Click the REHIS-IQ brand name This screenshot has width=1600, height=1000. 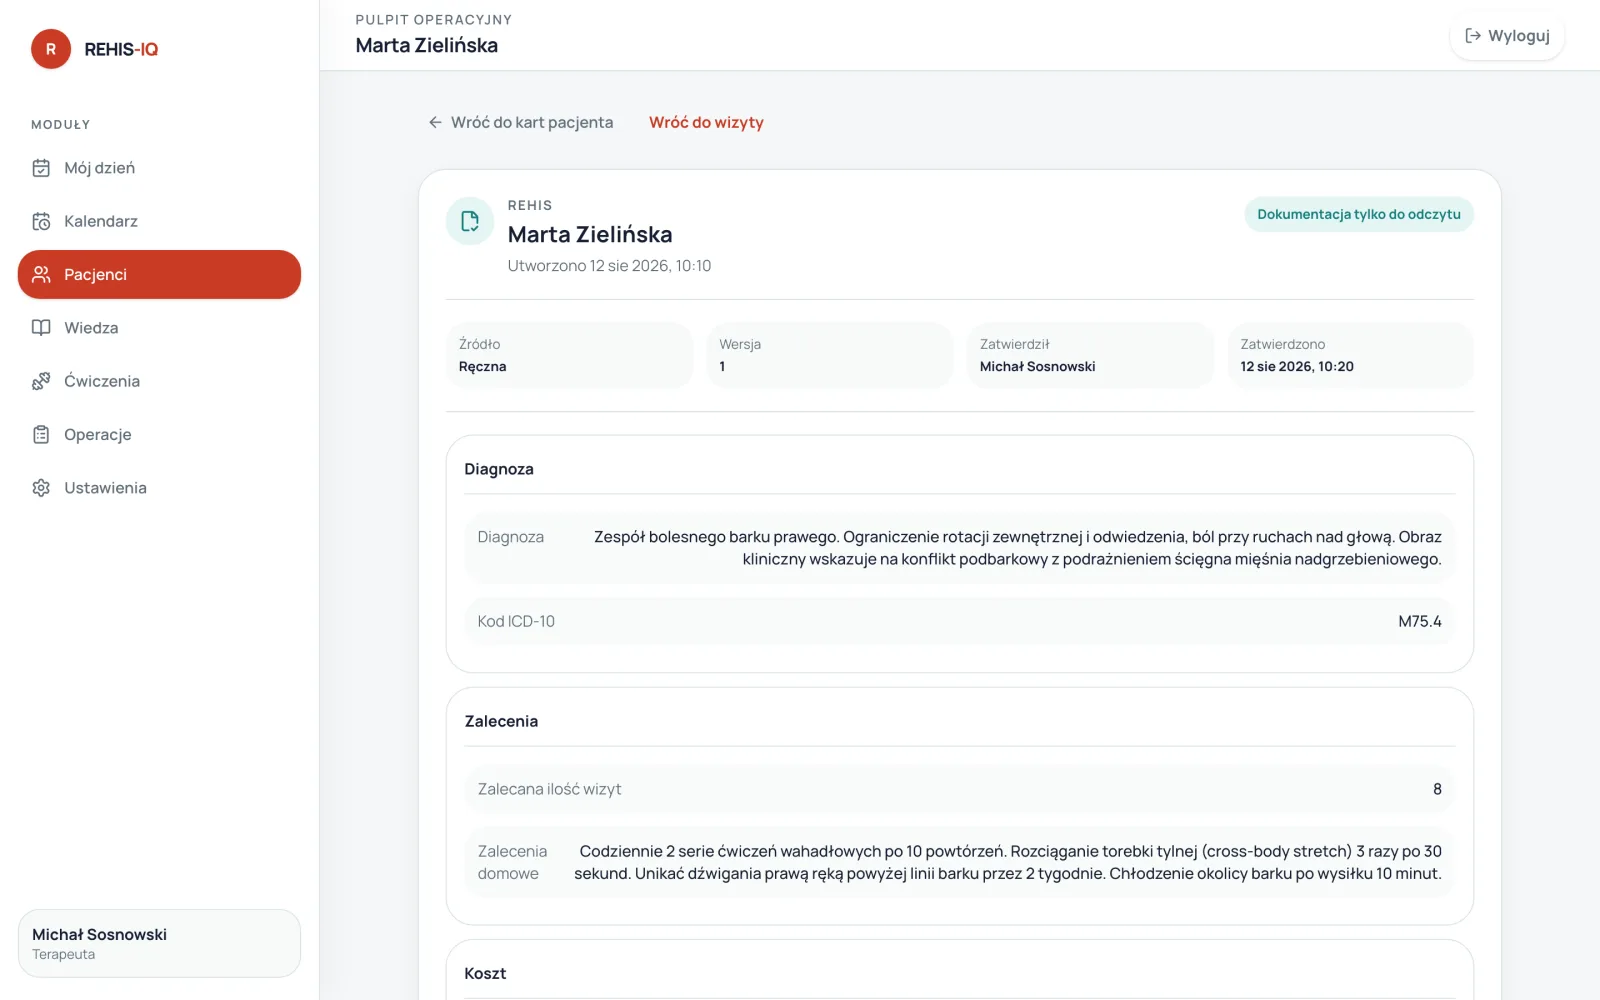pyautogui.click(x=121, y=49)
